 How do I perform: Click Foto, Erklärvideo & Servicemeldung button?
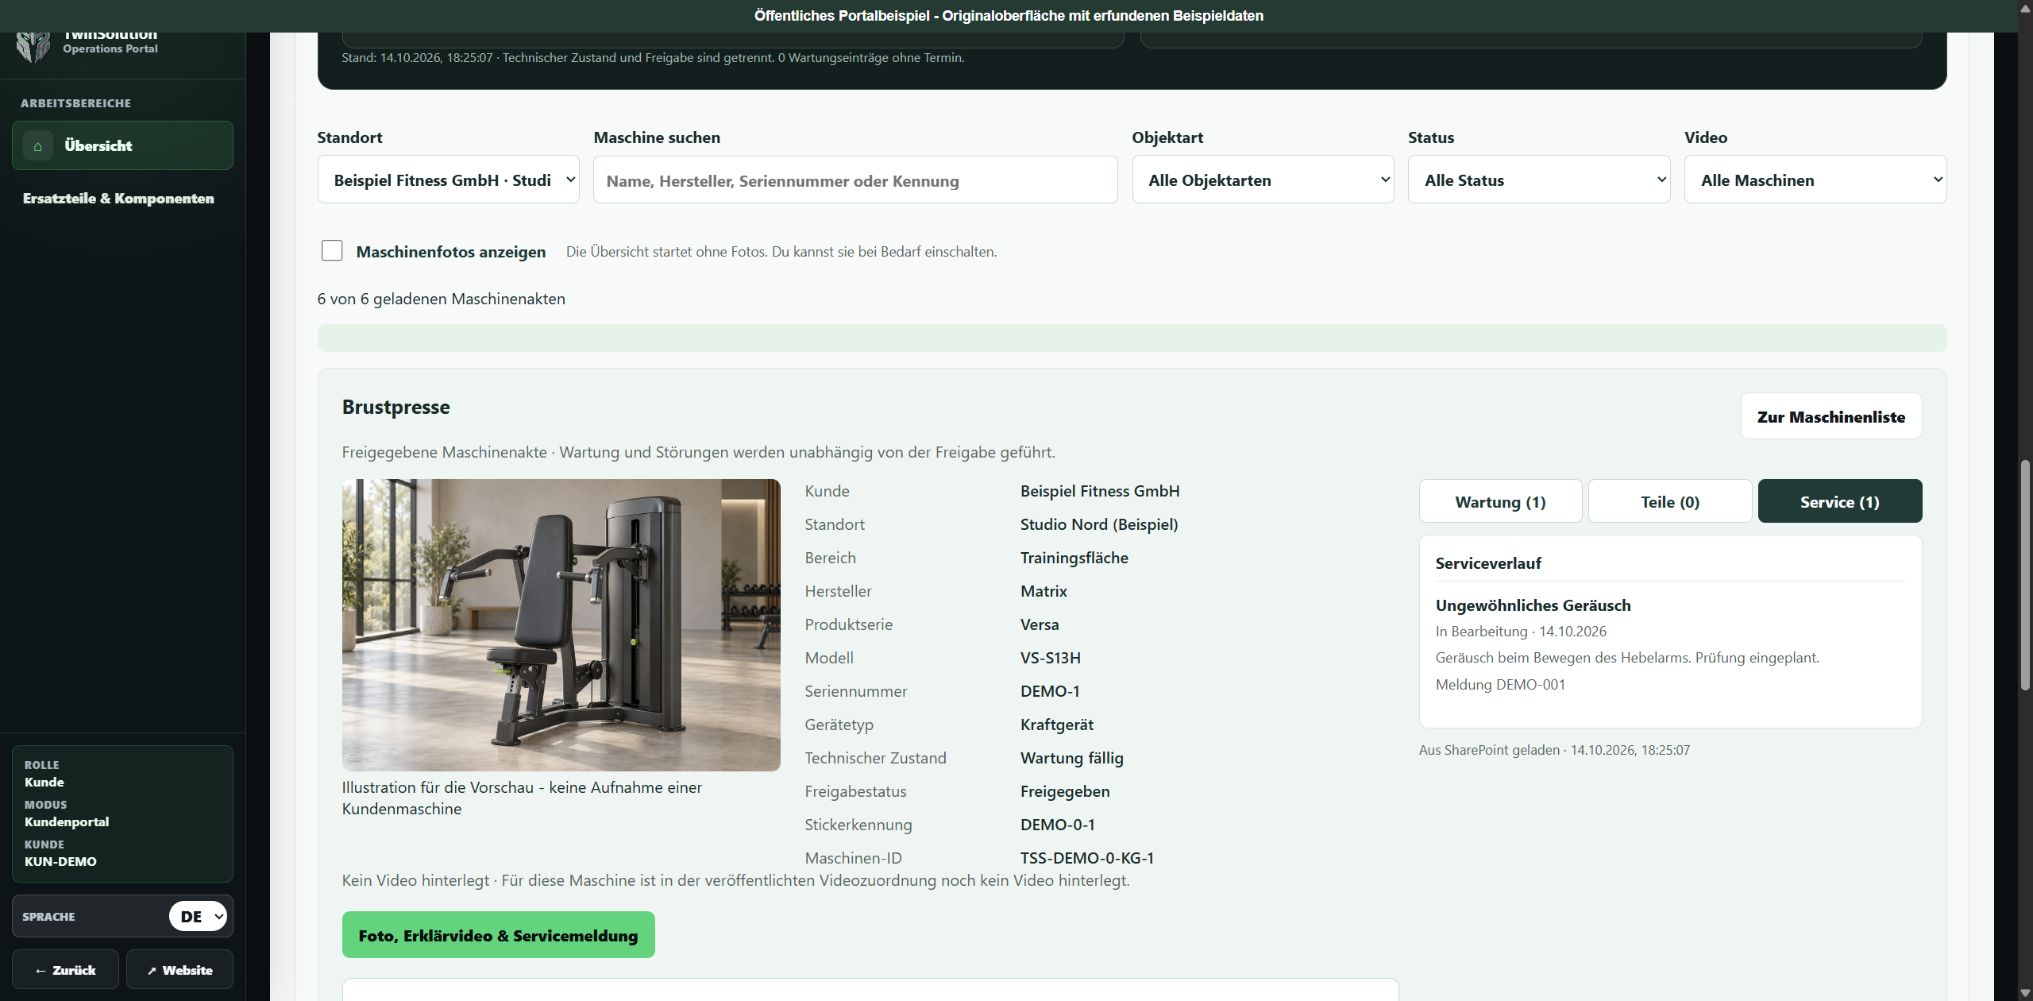click(498, 935)
